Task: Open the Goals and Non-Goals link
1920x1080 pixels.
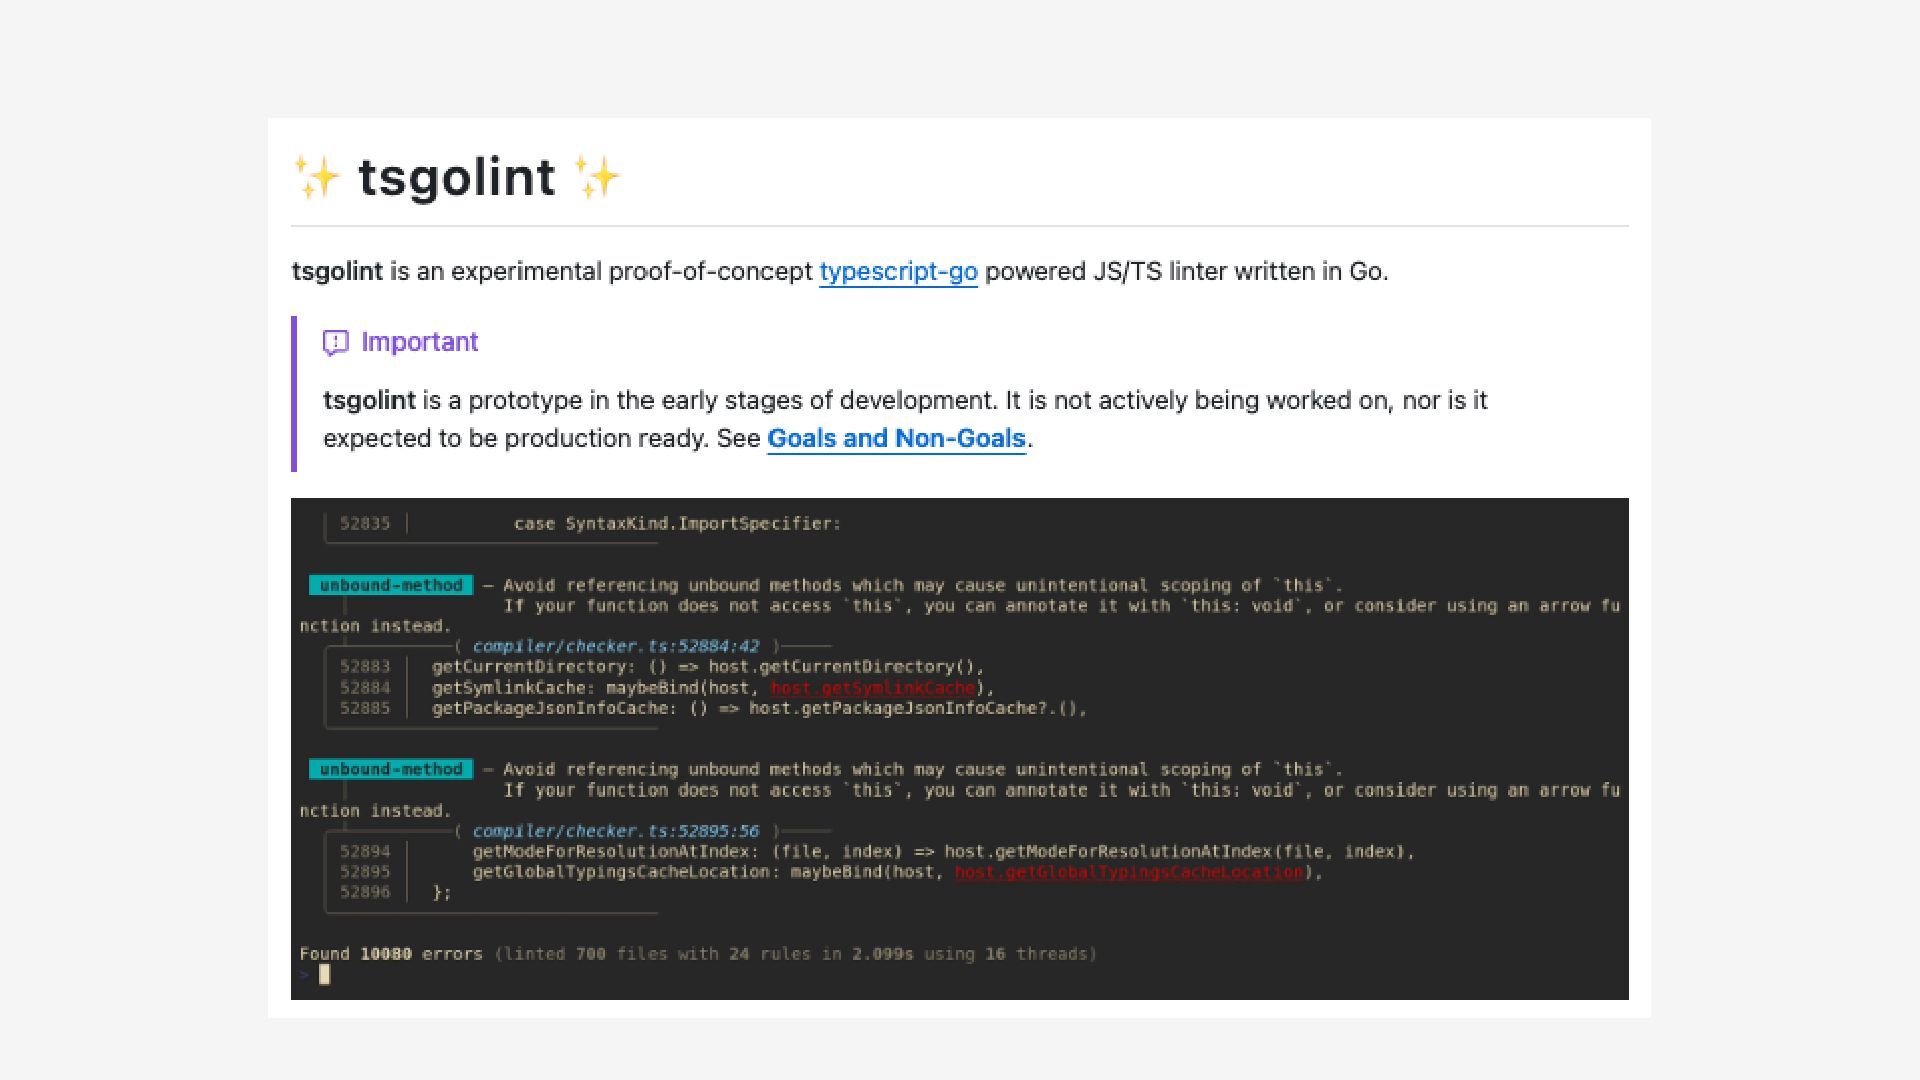Action: [x=896, y=439]
